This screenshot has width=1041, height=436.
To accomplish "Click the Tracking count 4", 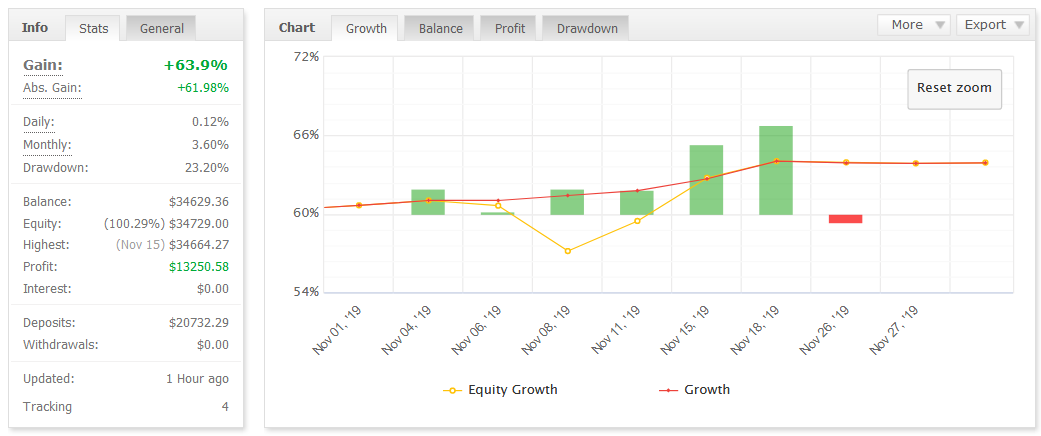I will click(225, 407).
